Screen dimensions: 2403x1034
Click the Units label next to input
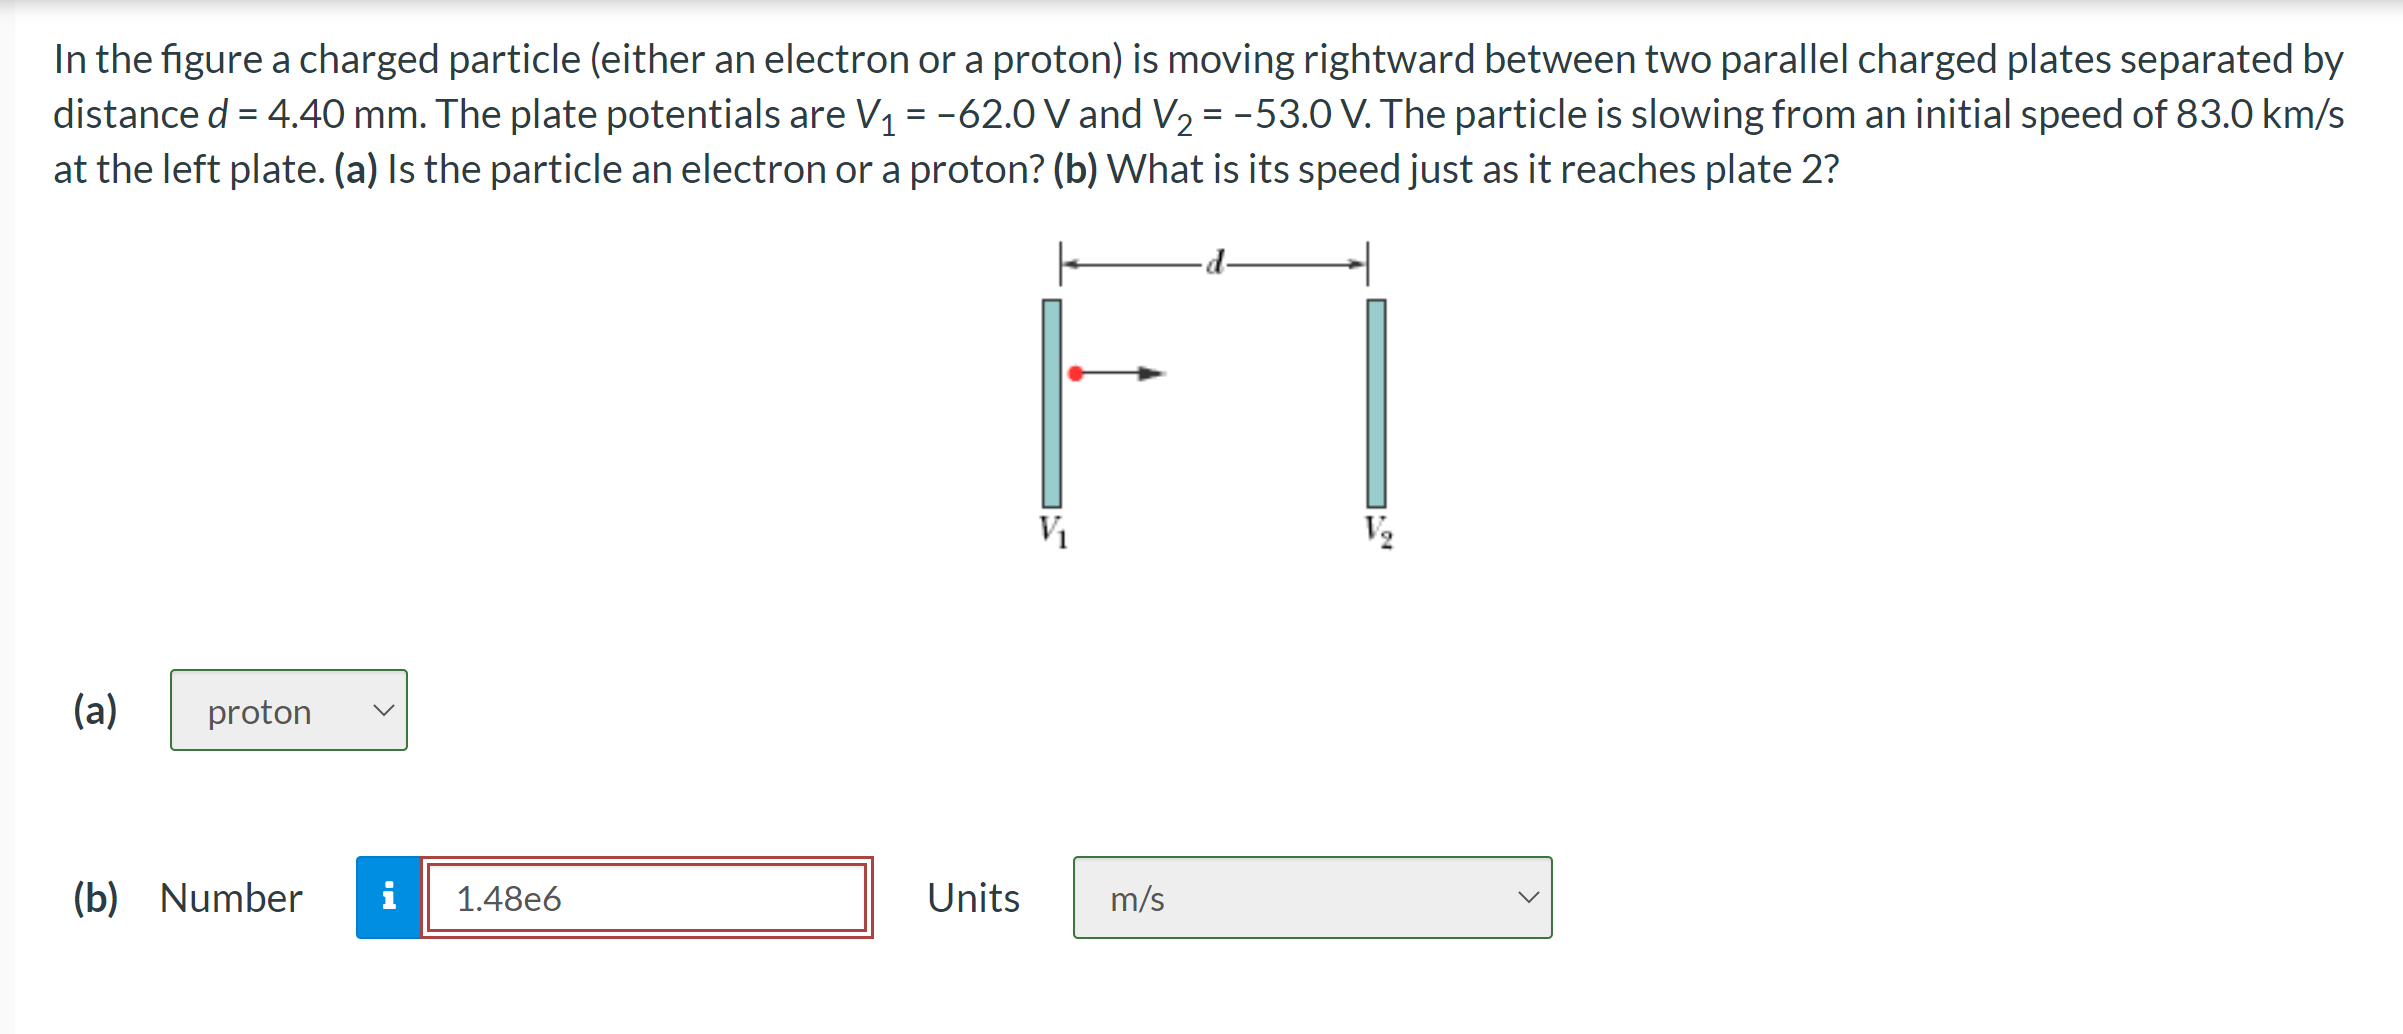[973, 898]
